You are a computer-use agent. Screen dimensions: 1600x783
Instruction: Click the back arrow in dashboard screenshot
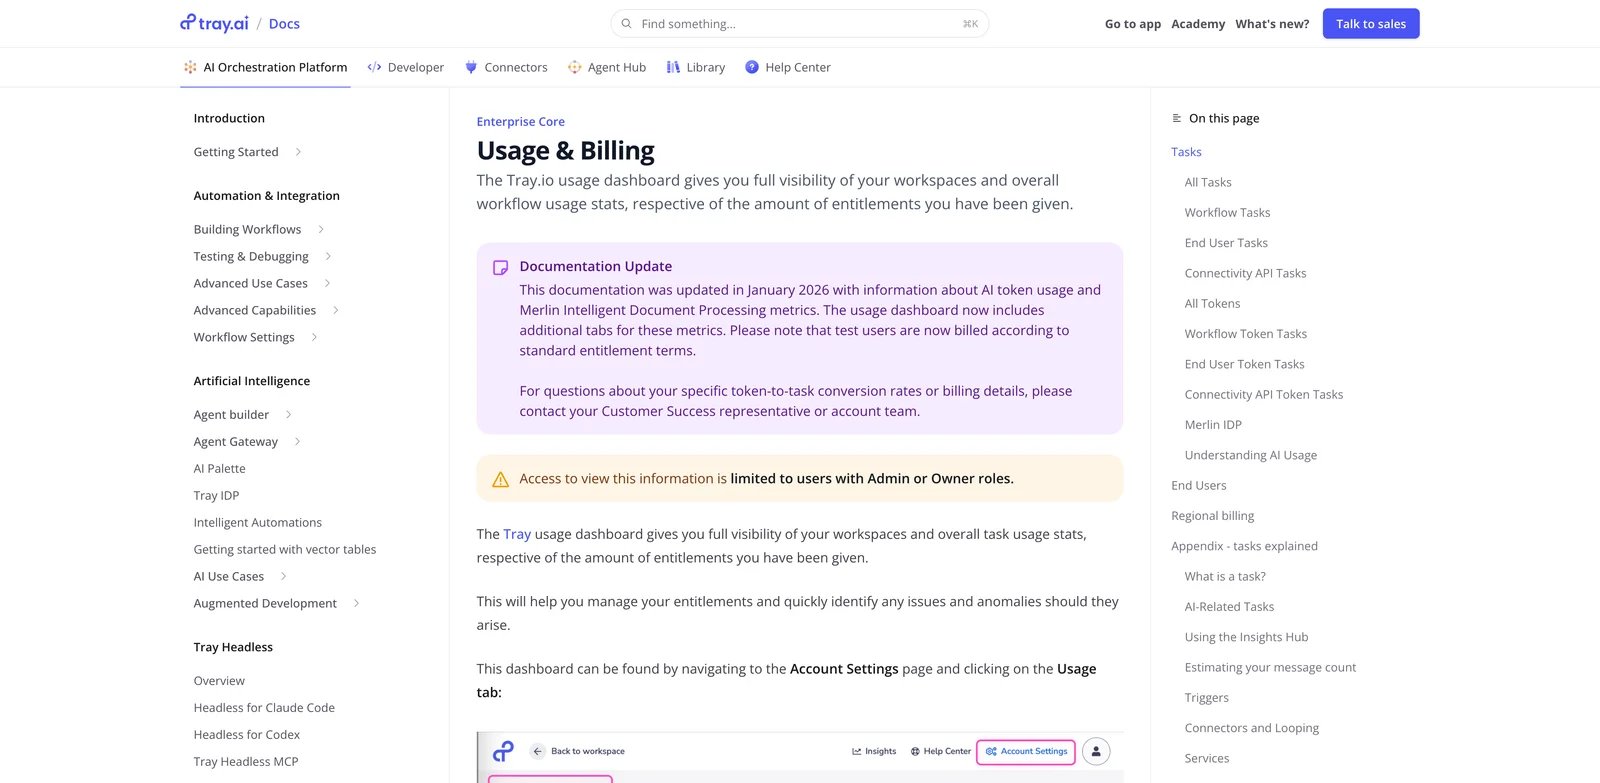coord(537,751)
